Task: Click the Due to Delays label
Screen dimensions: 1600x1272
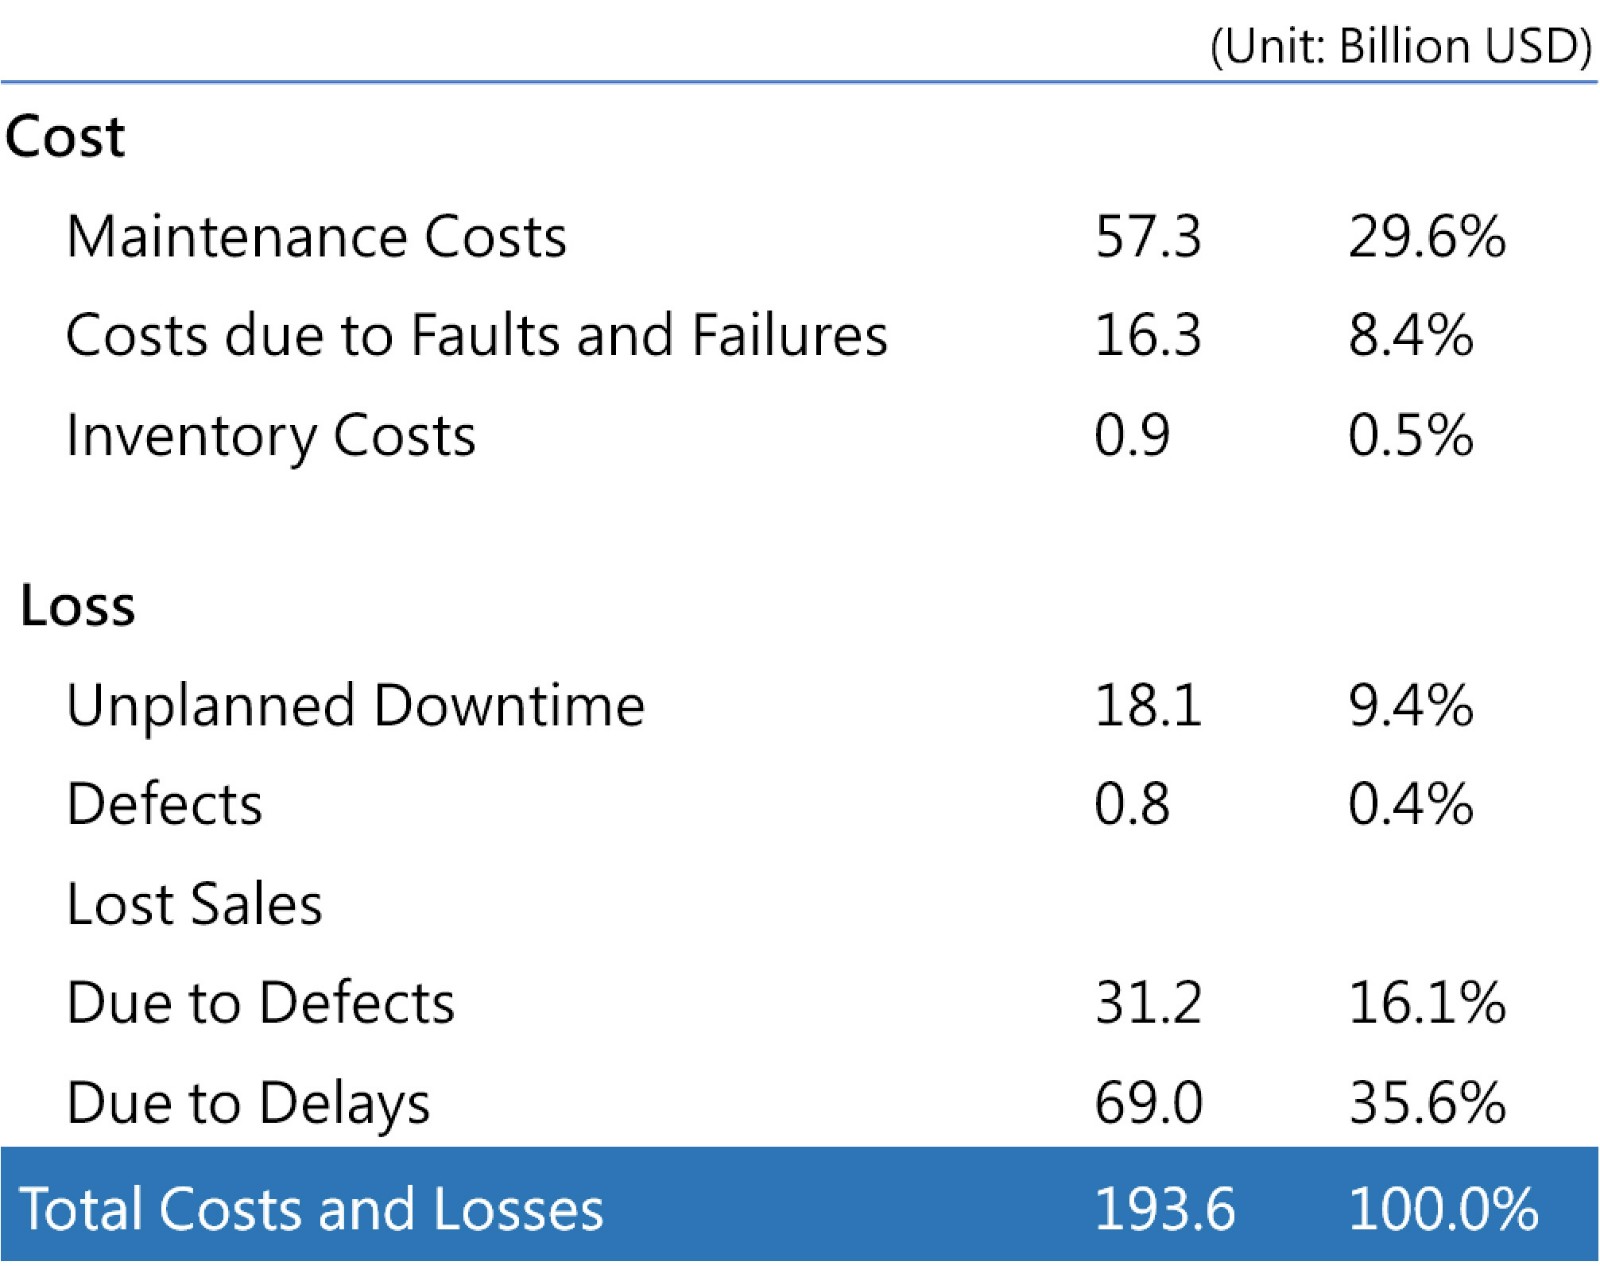Action: [248, 1103]
